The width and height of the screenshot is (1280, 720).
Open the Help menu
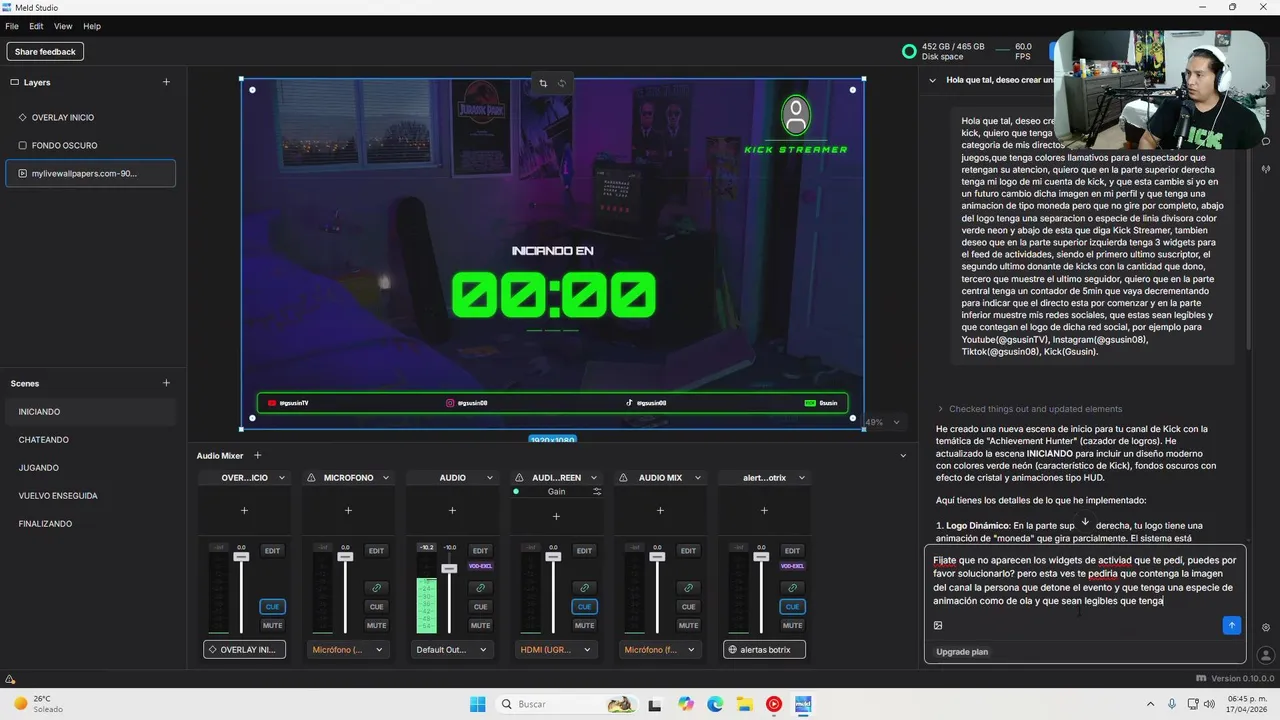coord(92,26)
